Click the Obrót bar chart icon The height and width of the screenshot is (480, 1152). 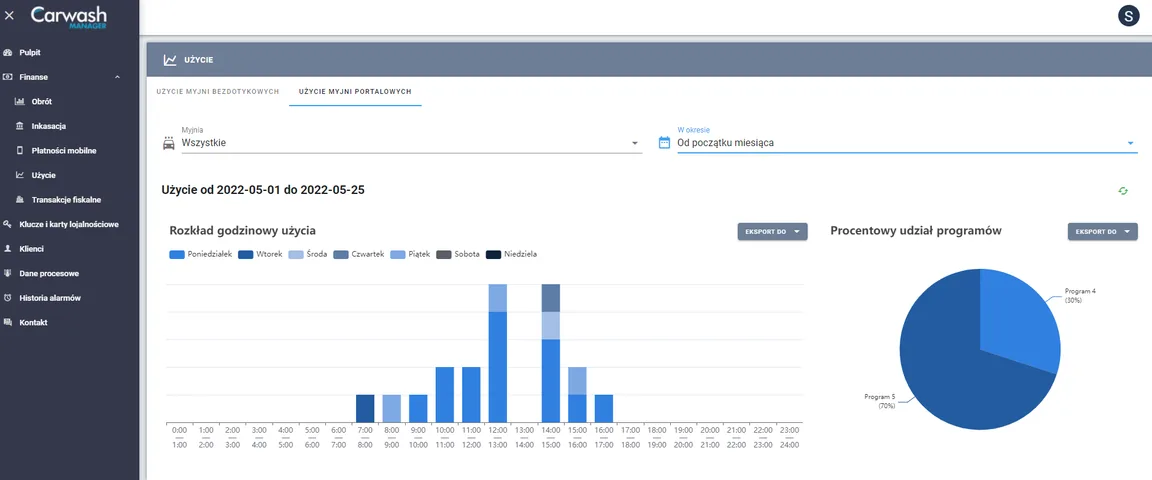click(20, 101)
